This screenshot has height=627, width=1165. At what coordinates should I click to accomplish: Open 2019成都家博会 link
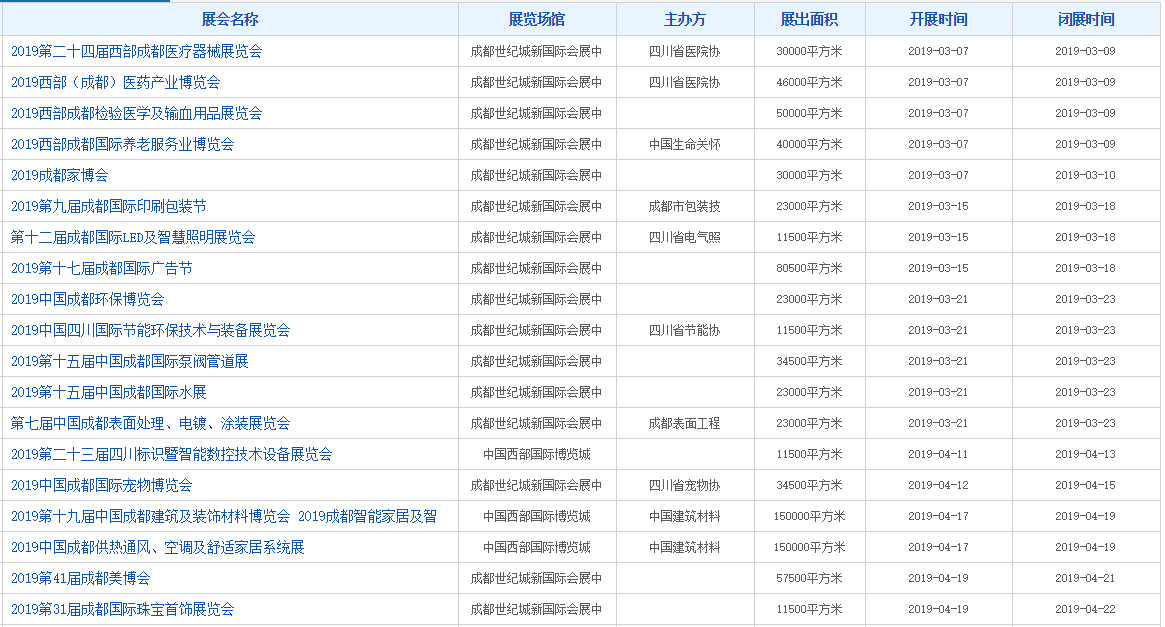pos(59,175)
